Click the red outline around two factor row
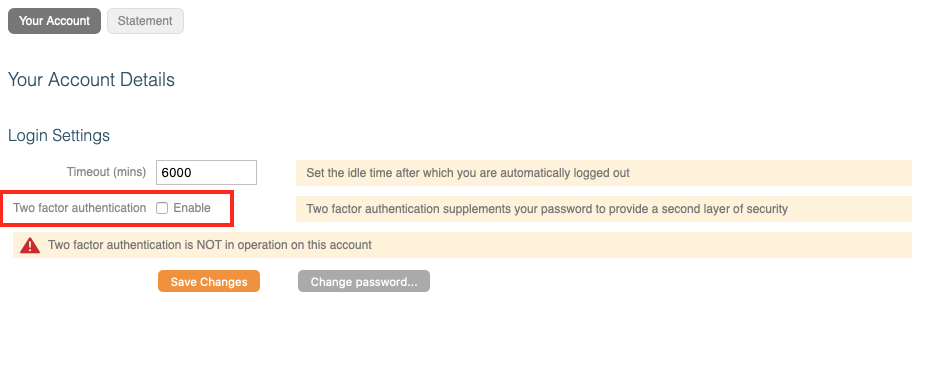The width and height of the screenshot is (933, 390). click(x=117, y=208)
